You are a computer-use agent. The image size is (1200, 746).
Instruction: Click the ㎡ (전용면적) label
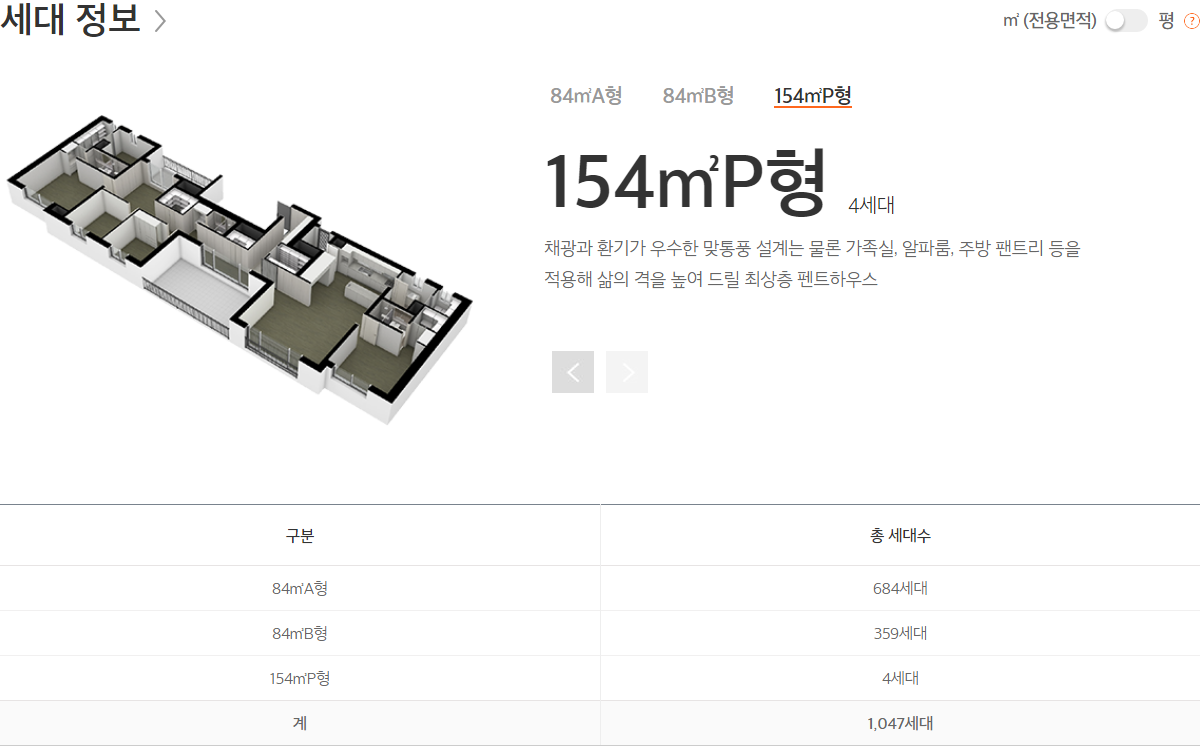point(1049,21)
